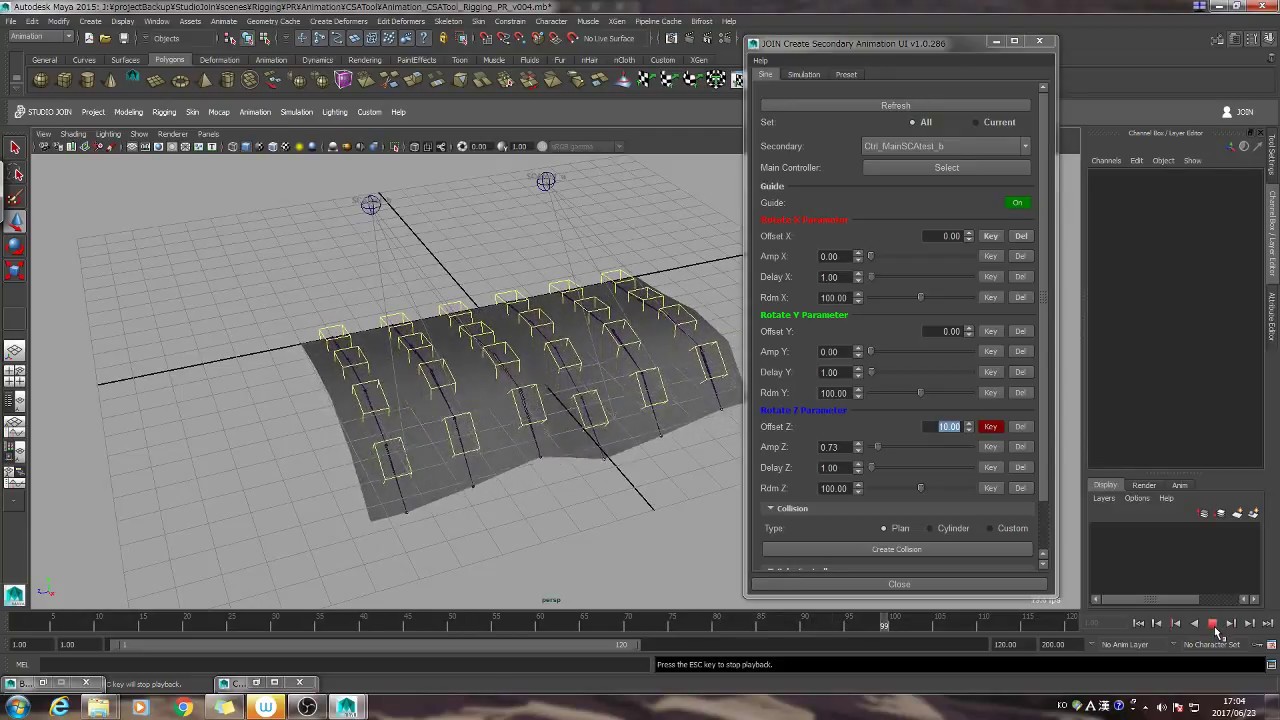The height and width of the screenshot is (720, 1280).
Task: Open Internet Explorer from the taskbar
Action: point(60,708)
